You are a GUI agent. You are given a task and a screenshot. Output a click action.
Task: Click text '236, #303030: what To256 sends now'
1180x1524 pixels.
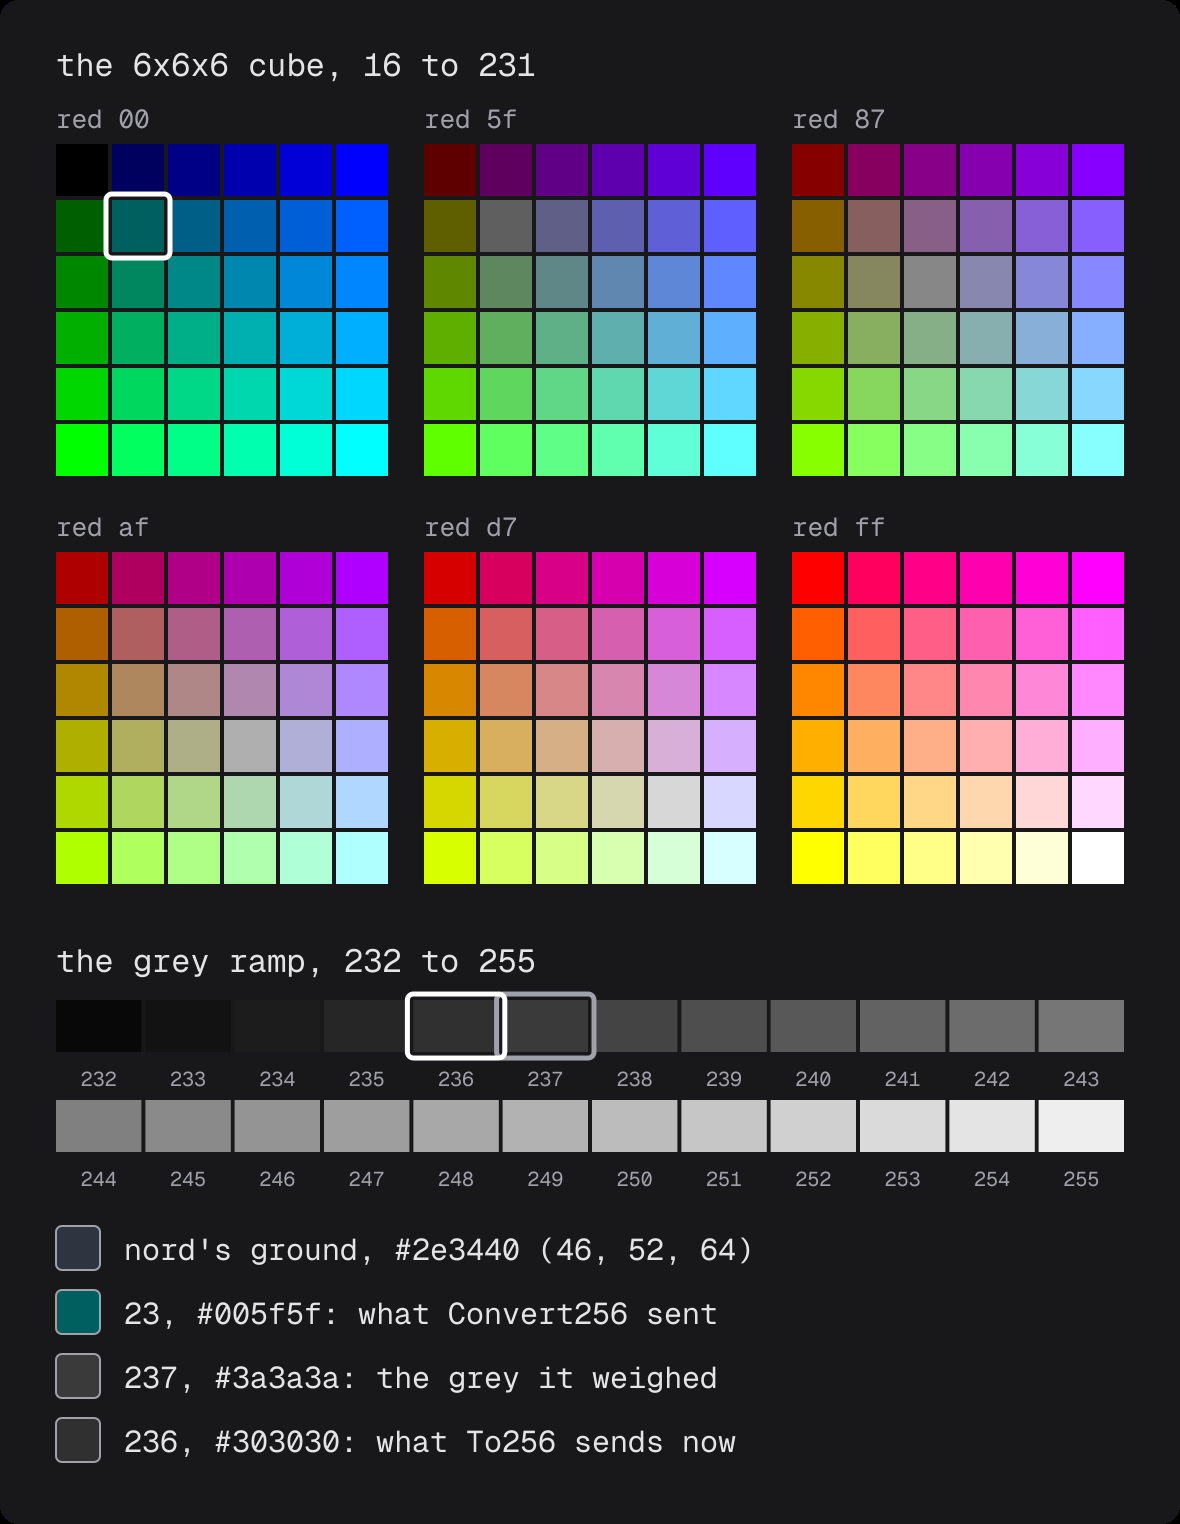[430, 1442]
